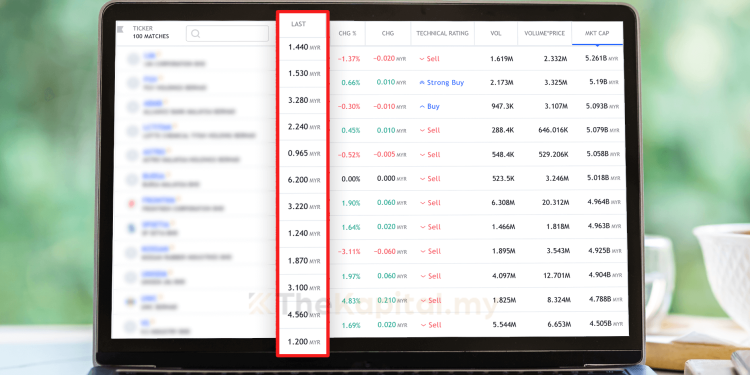Select last price 1.440 MYR
The height and width of the screenshot is (375, 750).
coord(304,47)
